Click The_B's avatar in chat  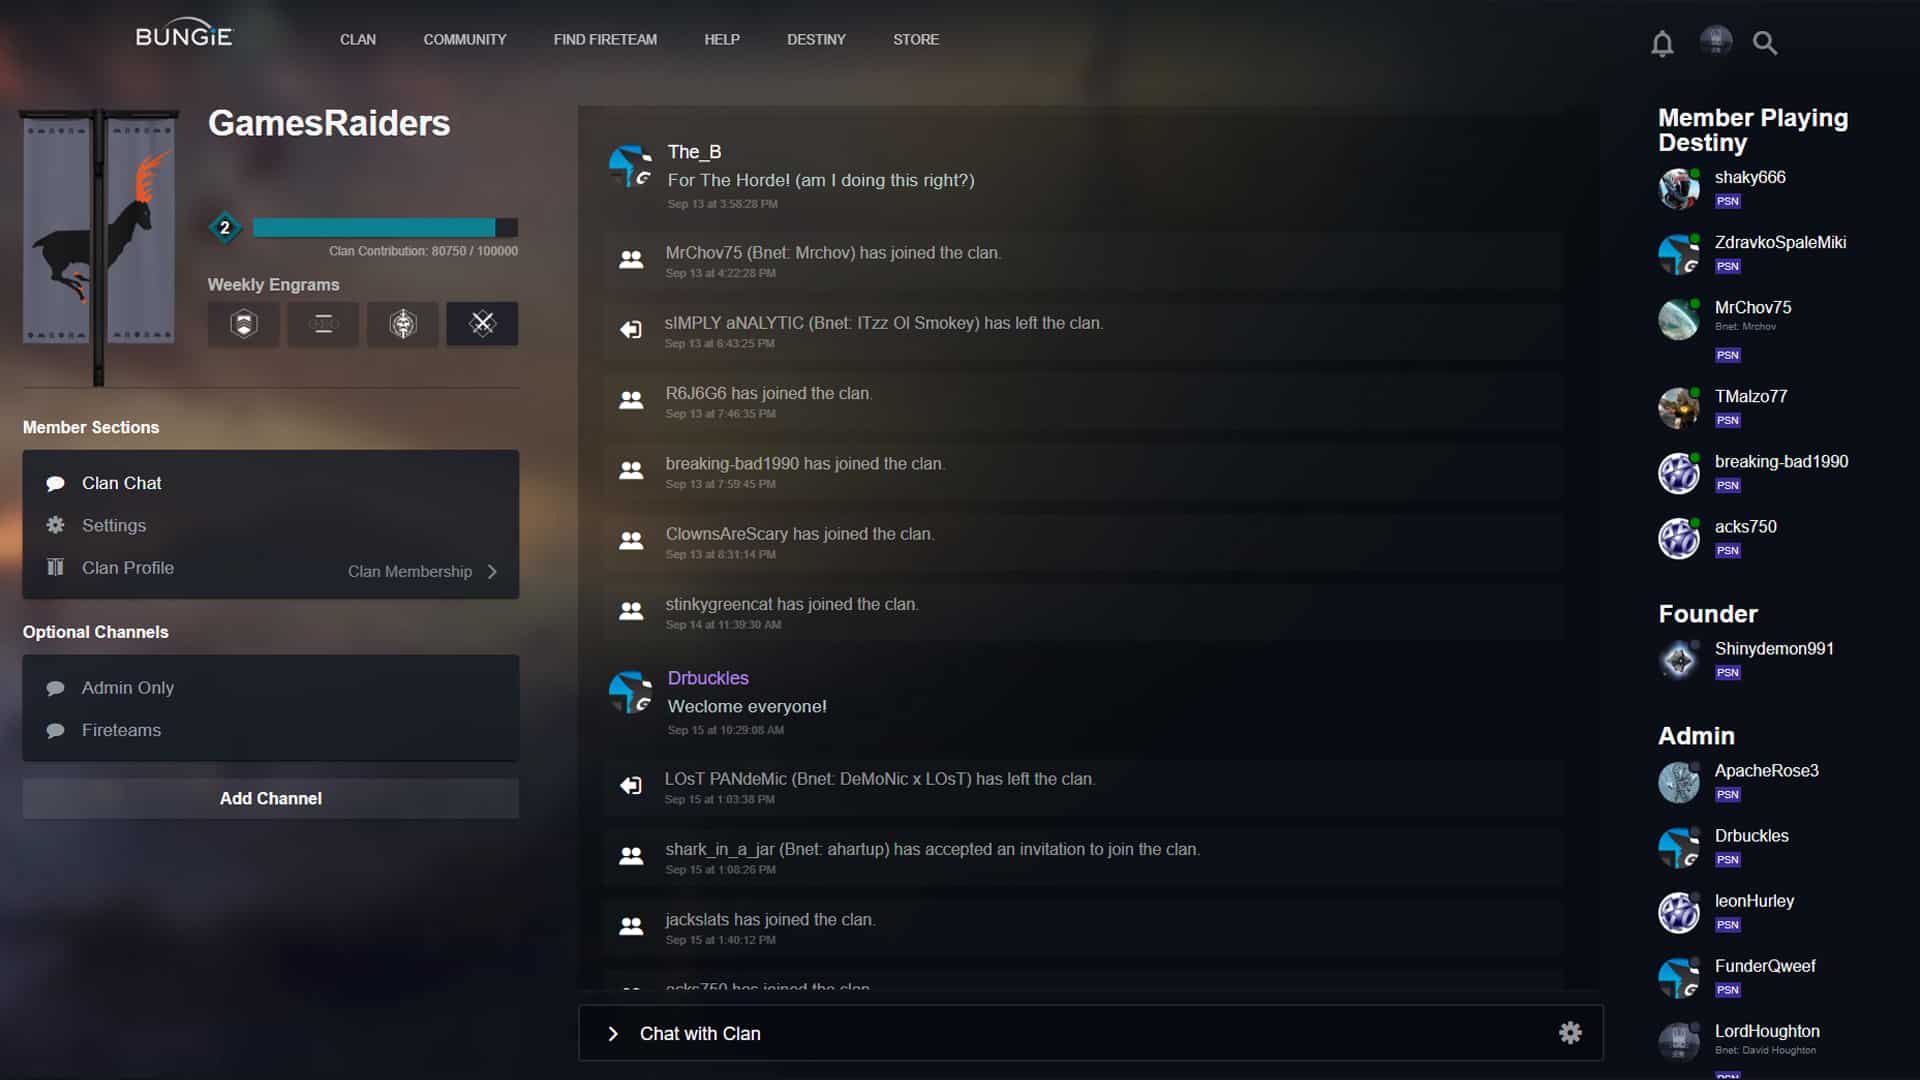tap(631, 166)
